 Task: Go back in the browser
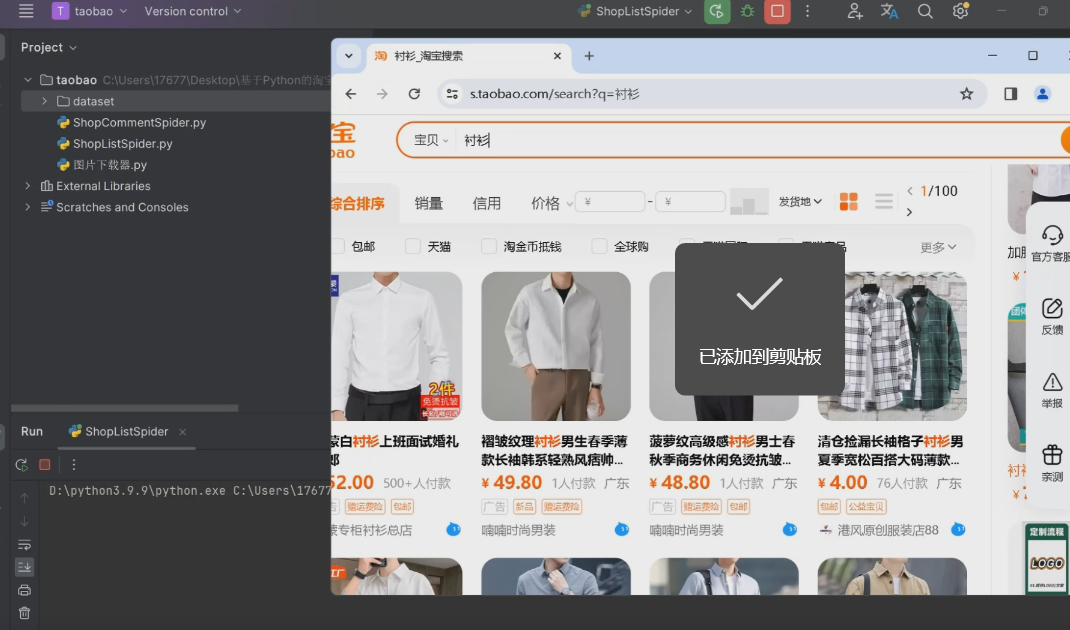pyautogui.click(x=351, y=94)
